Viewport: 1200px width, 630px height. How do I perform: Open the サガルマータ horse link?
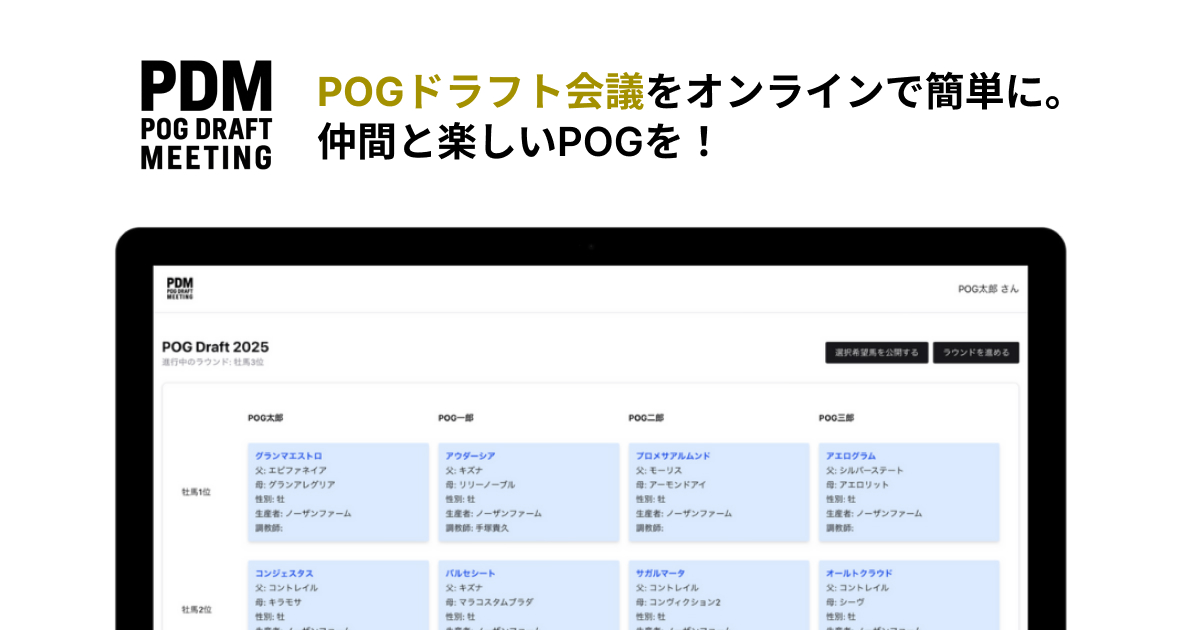663,572
